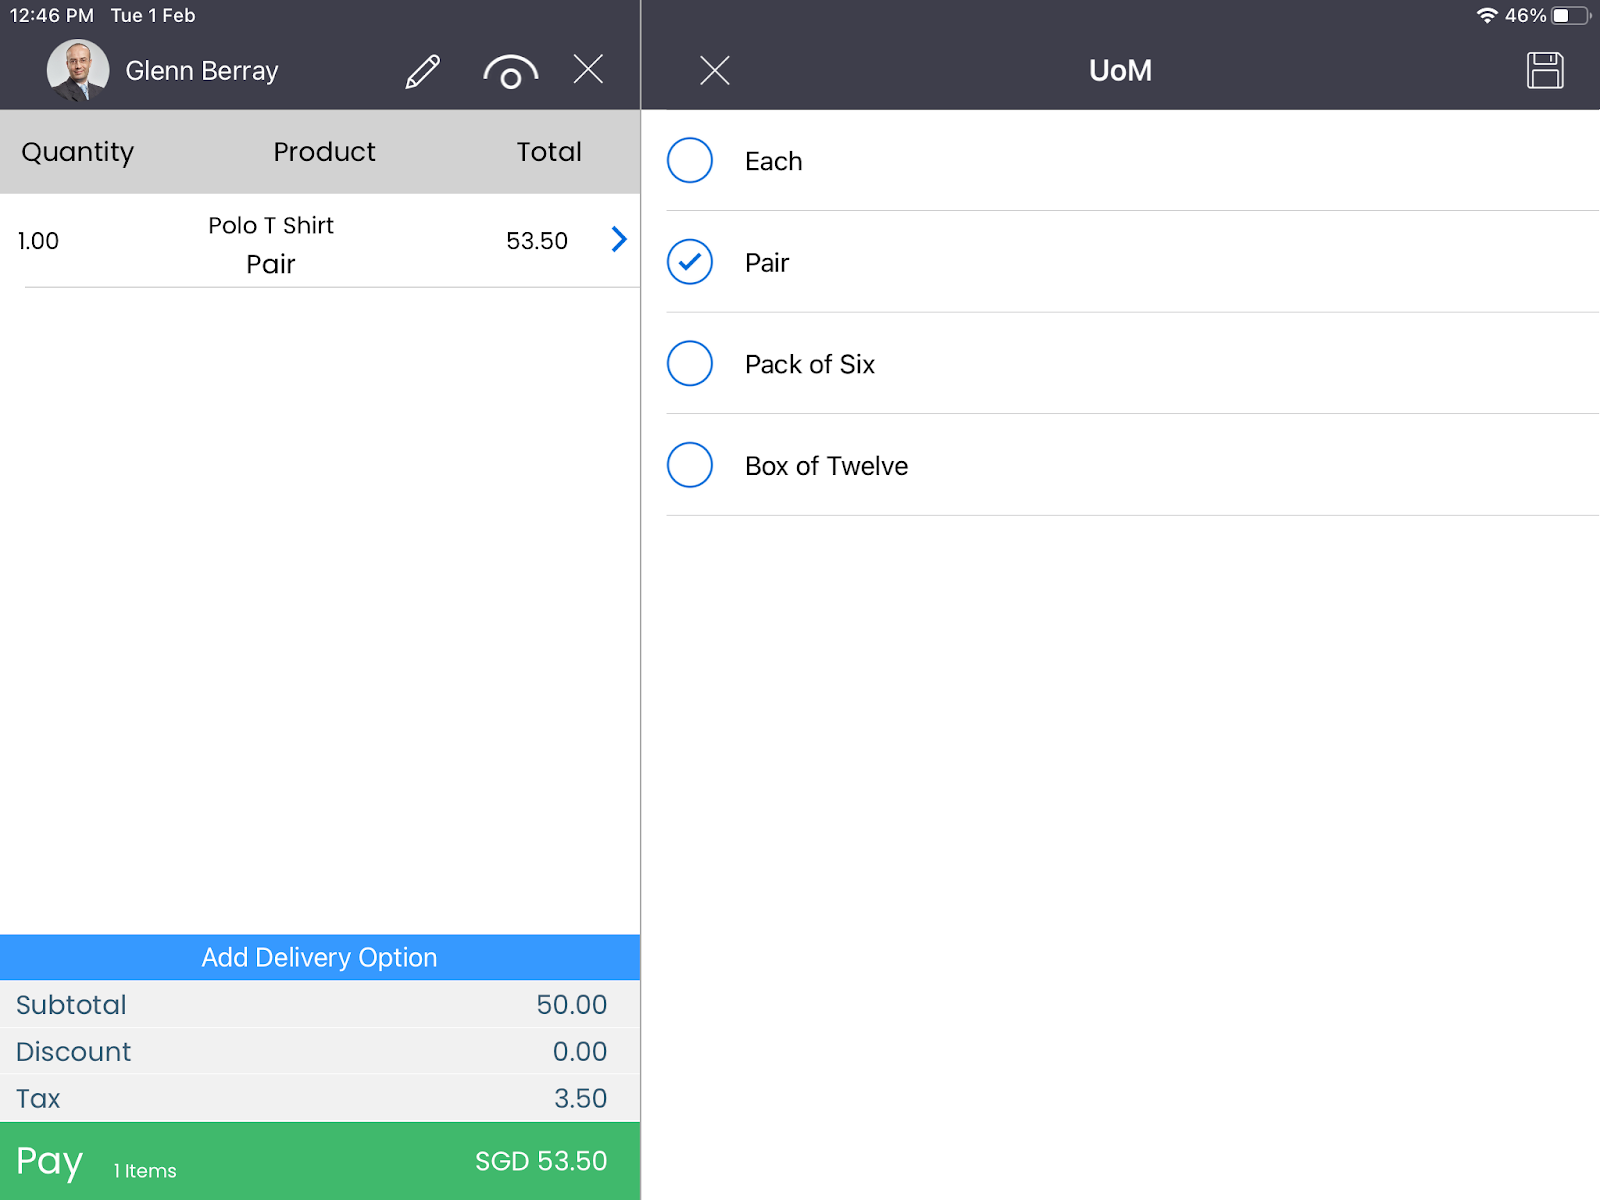
Task: Choose Box of Twelve radio option
Action: point(690,465)
